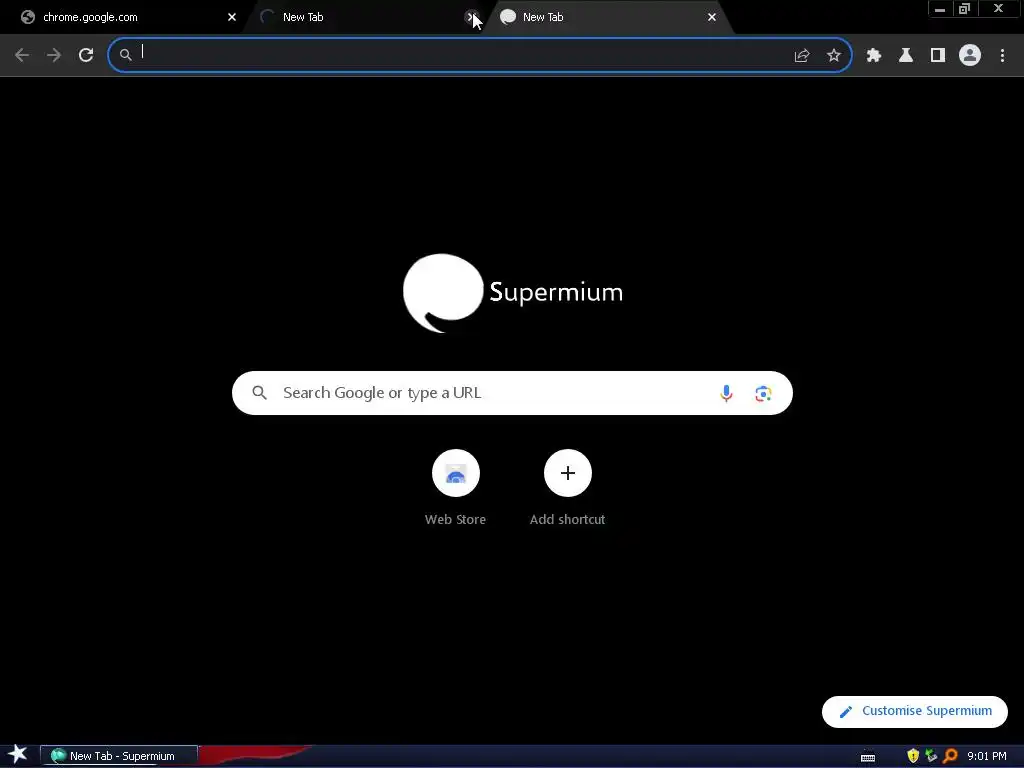Click the yellow shield tray icon
Viewport: 1024px width, 768px height.
pos(913,756)
